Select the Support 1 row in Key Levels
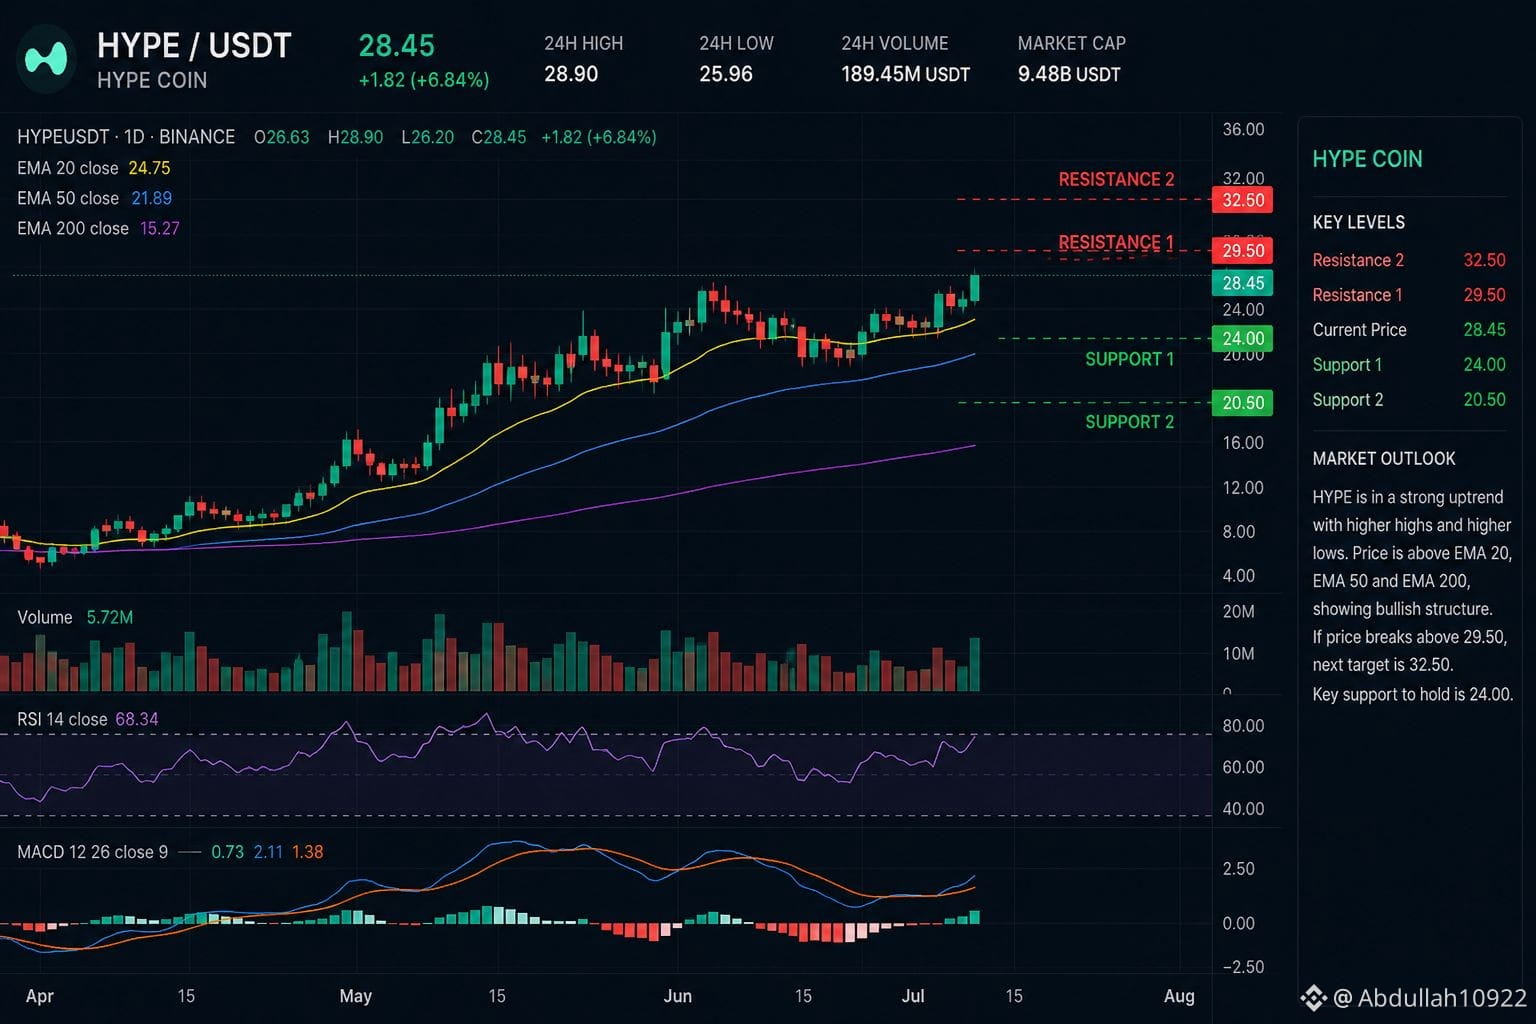This screenshot has height=1024, width=1536. [x=1409, y=365]
